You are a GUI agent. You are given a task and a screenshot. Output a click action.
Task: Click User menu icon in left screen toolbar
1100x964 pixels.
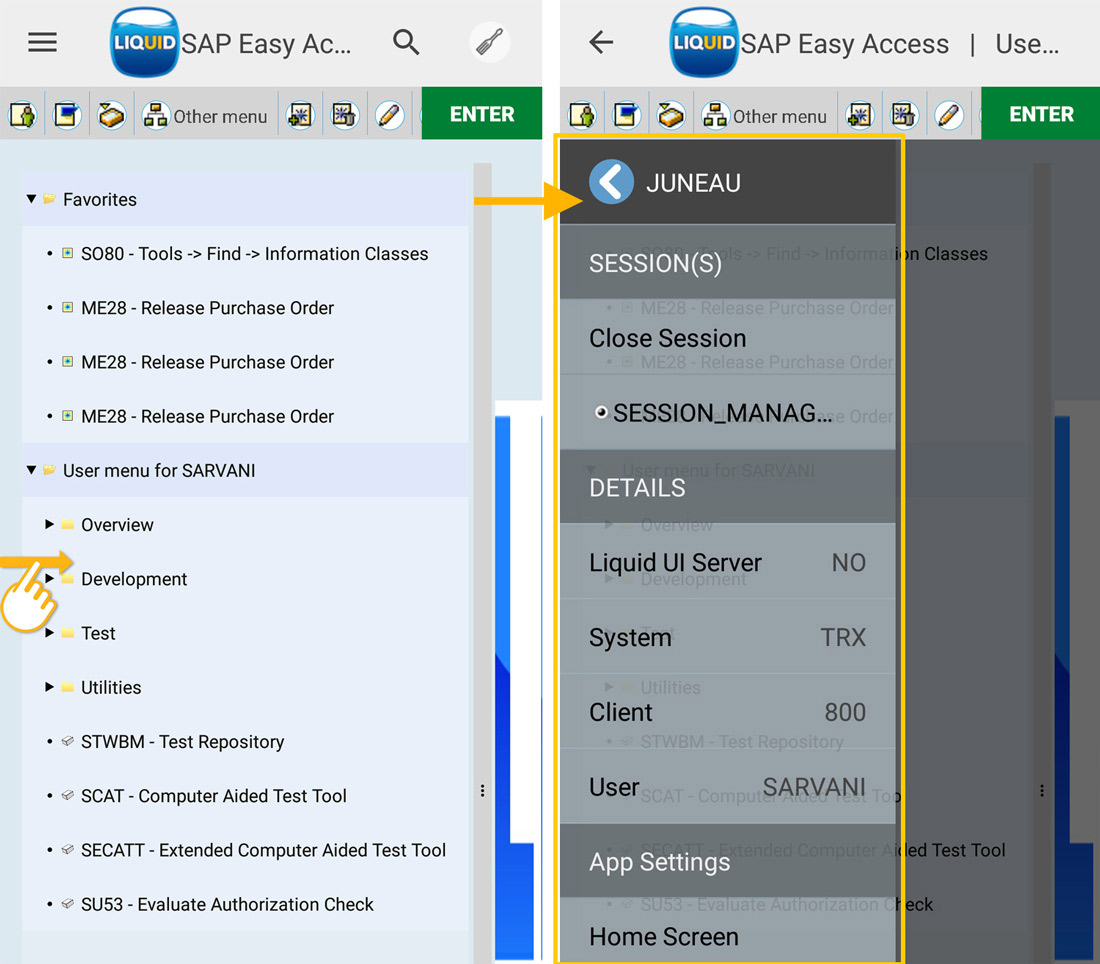24,115
